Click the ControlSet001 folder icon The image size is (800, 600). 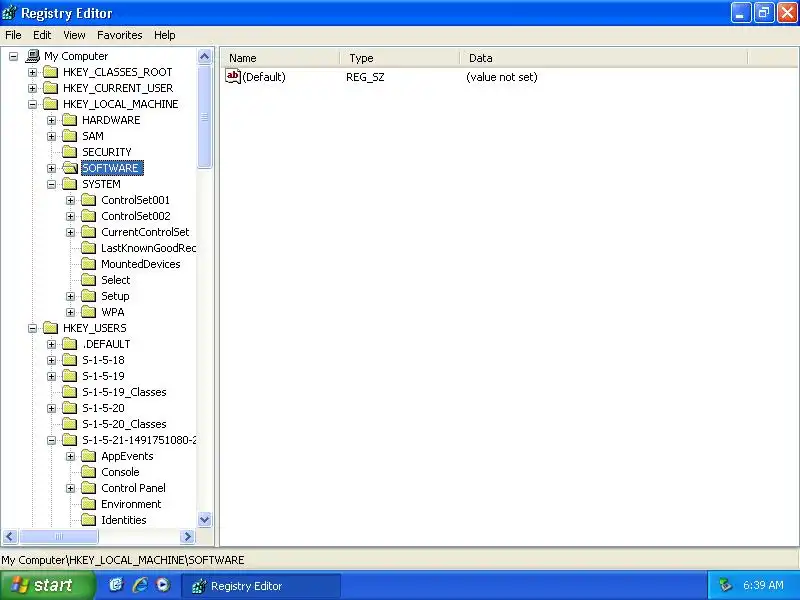pyautogui.click(x=88, y=200)
